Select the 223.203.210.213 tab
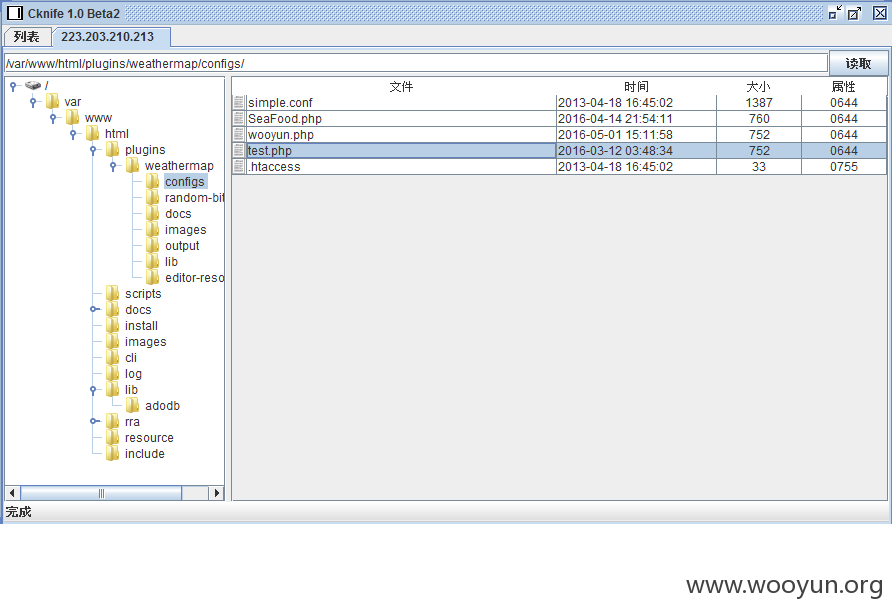The height and width of the screenshot is (614, 892). click(110, 36)
